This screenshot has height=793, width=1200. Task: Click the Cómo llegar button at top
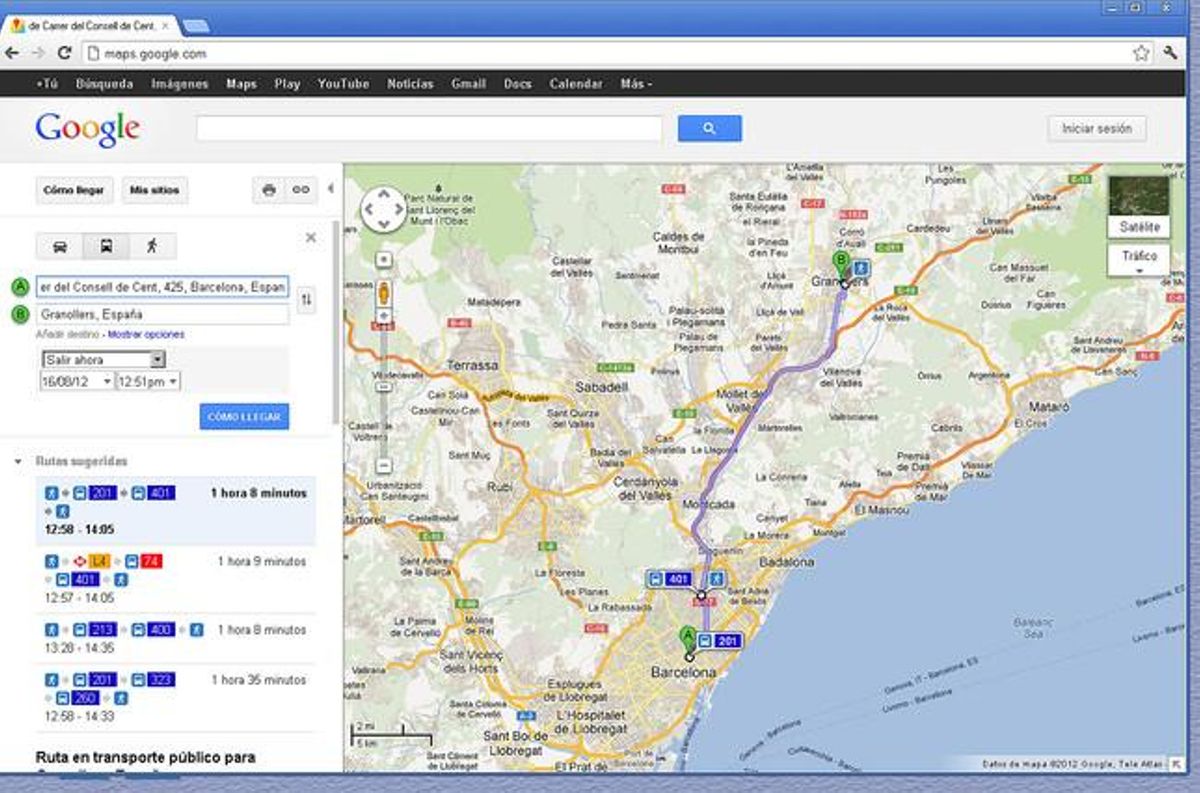(74, 190)
